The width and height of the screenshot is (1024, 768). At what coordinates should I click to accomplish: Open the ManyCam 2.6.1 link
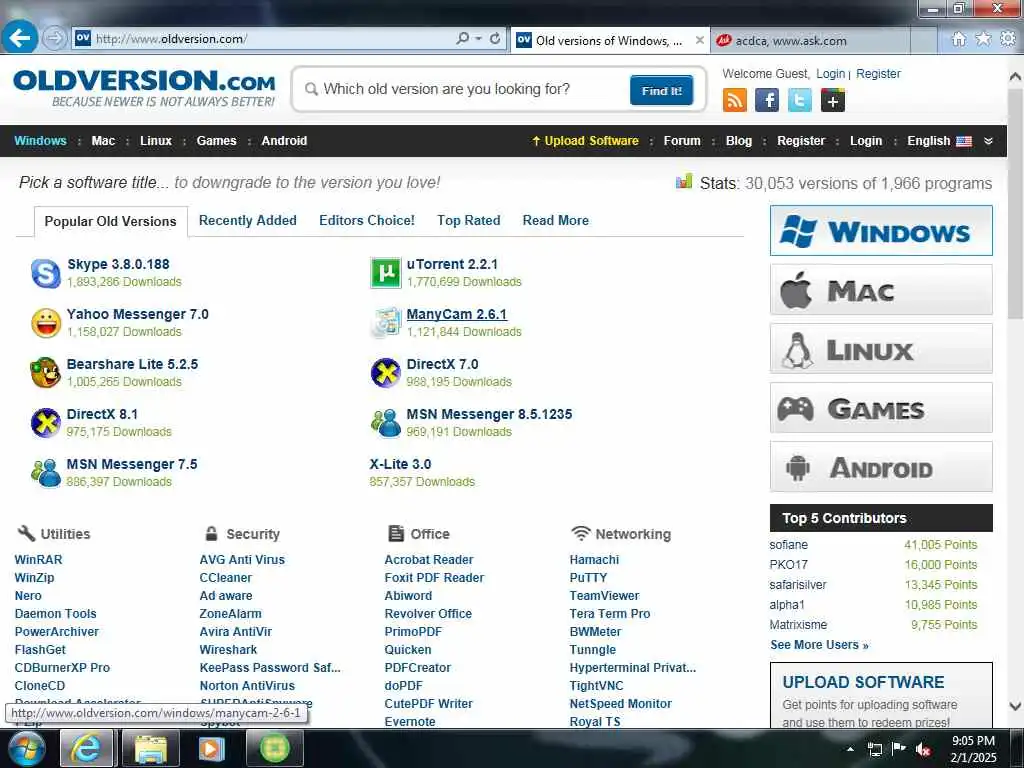456,314
